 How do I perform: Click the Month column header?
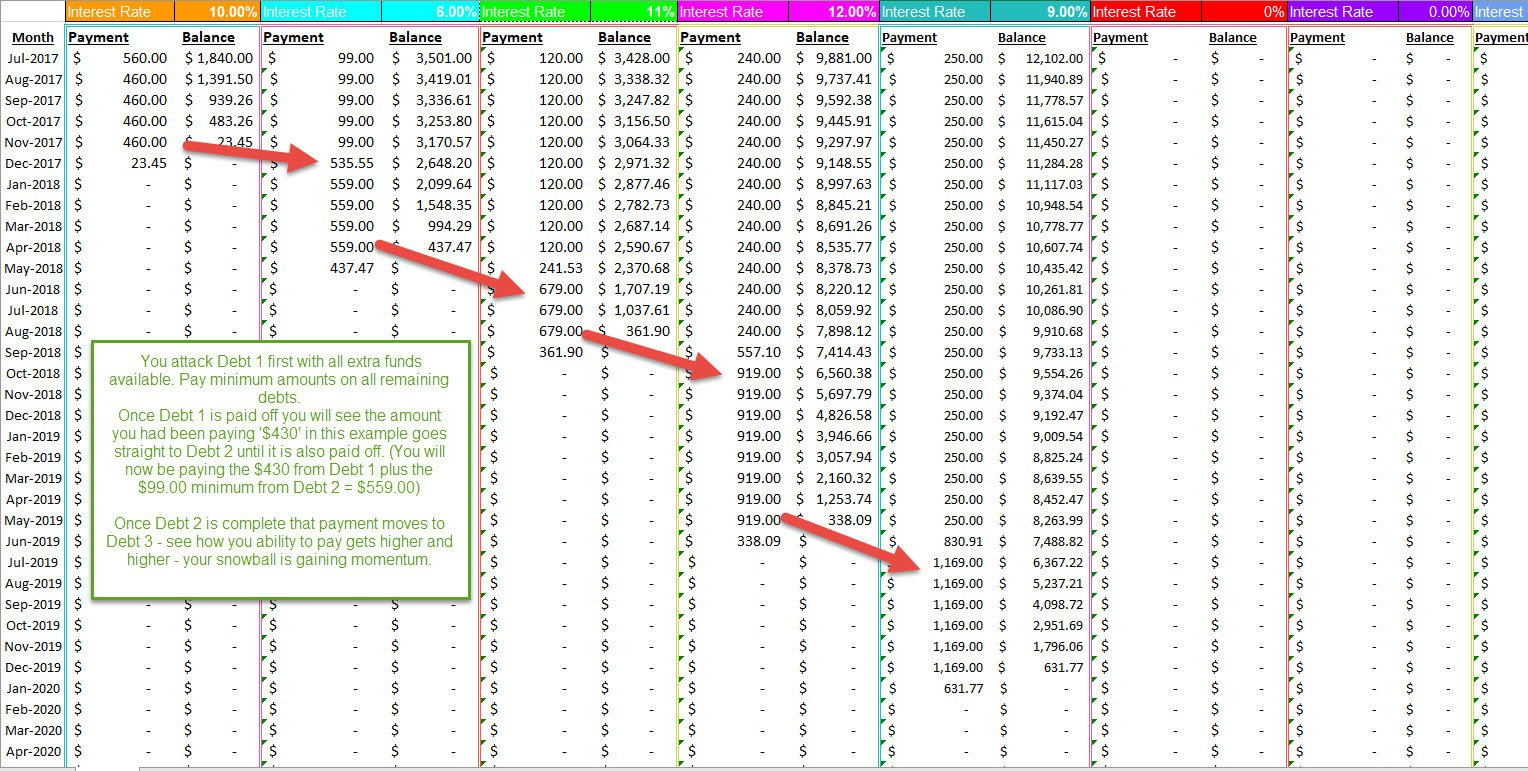point(33,38)
